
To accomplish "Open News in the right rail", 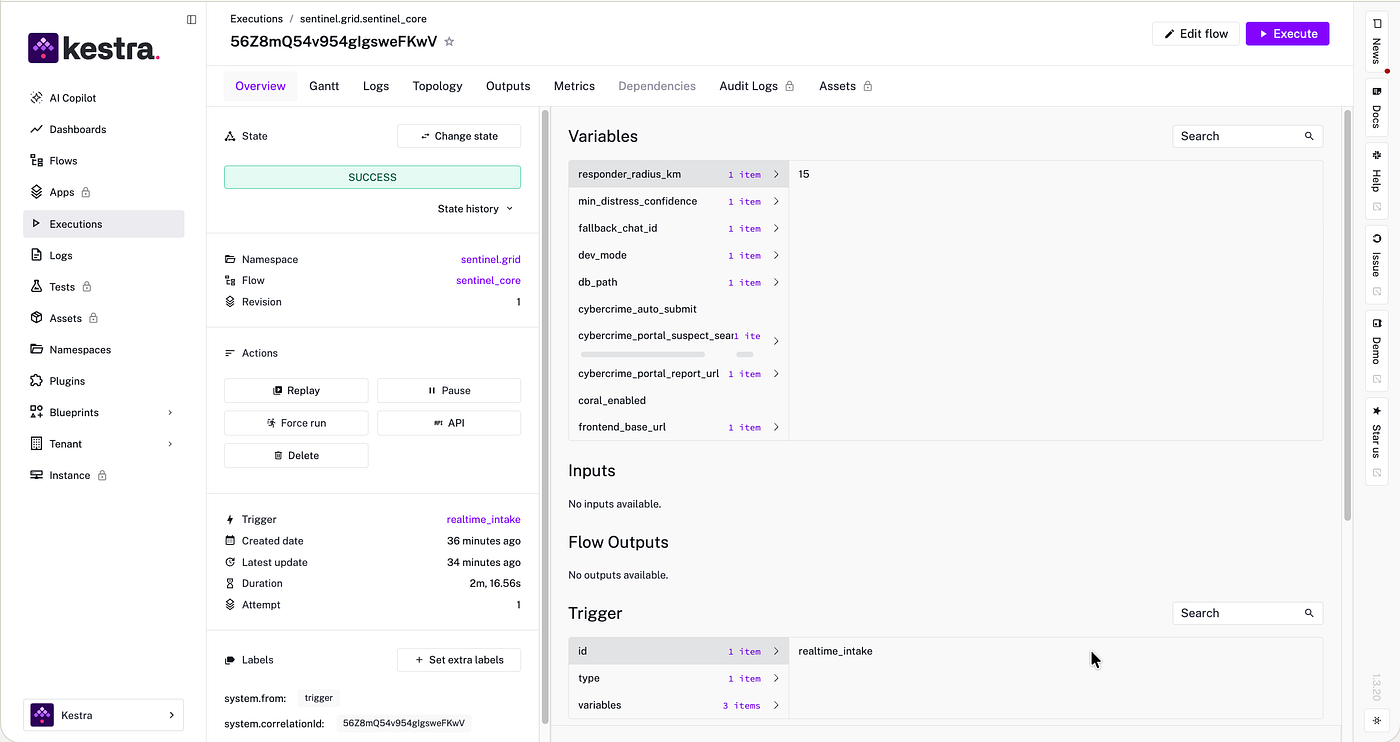I will point(1376,40).
